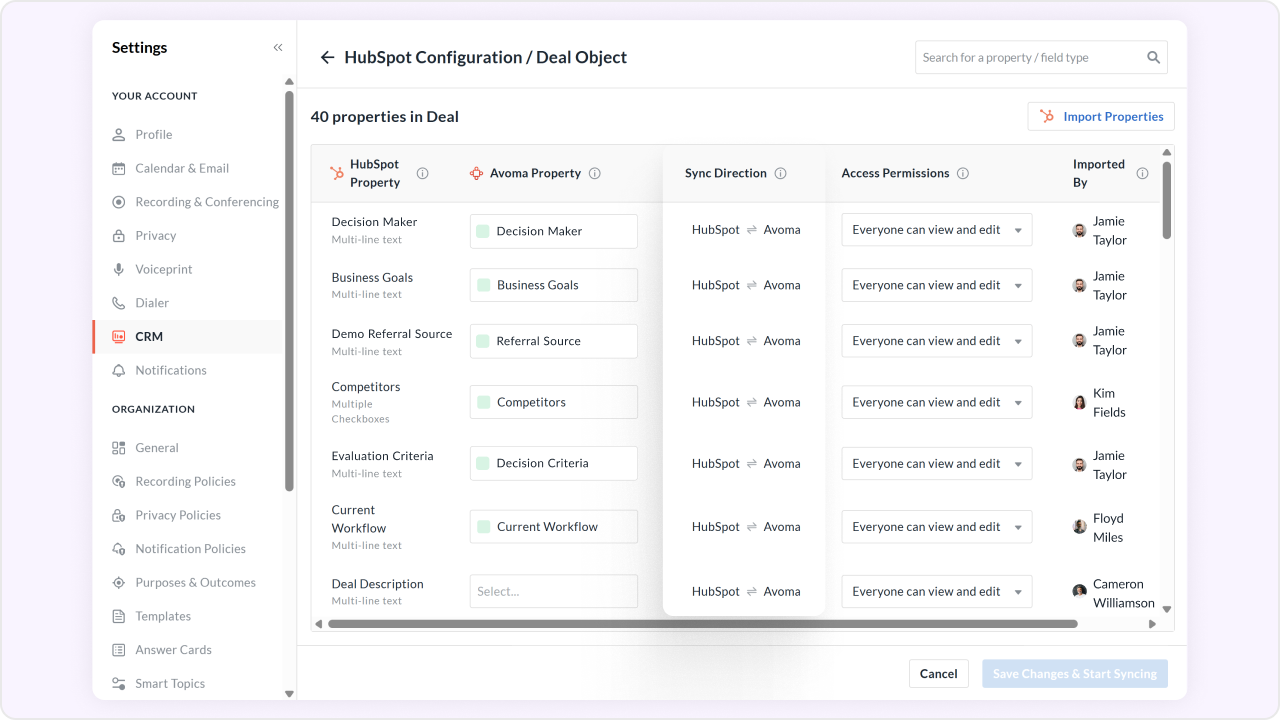The image size is (1280, 720).
Task: Open Profile settings label
Action: [154, 135]
